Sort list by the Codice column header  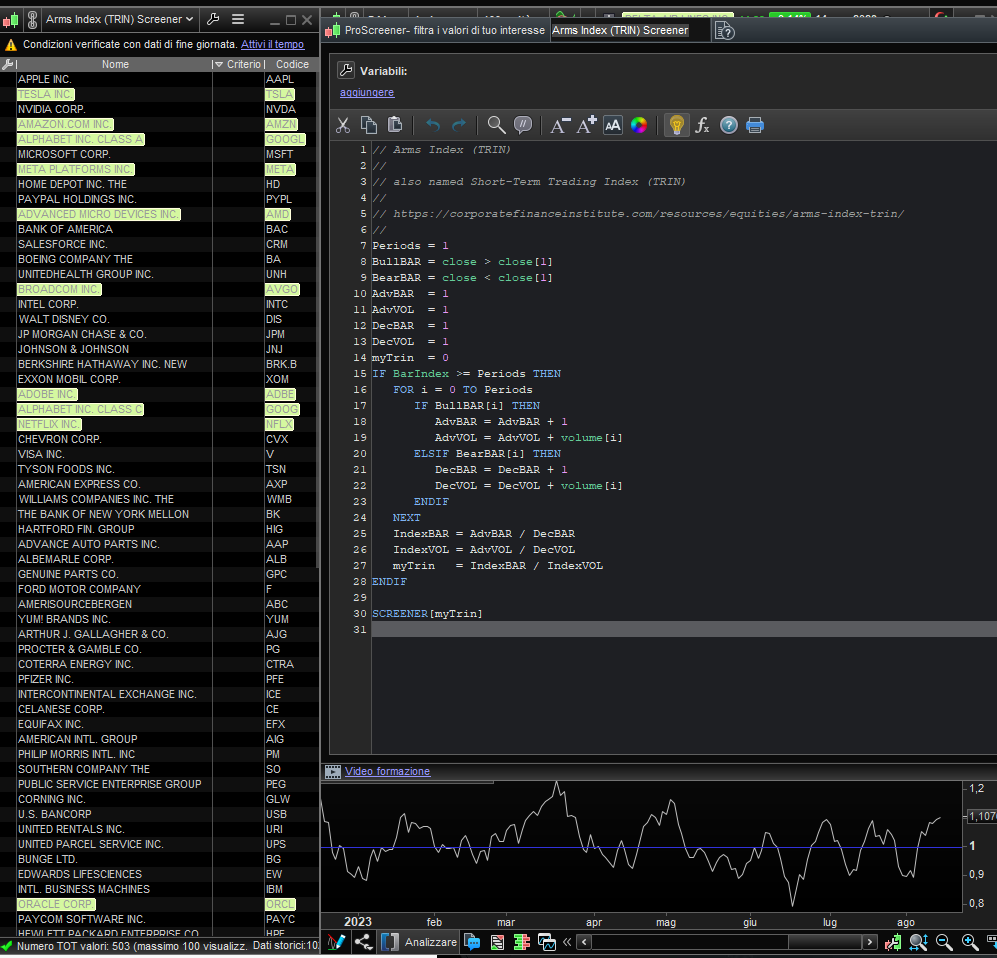click(x=292, y=65)
